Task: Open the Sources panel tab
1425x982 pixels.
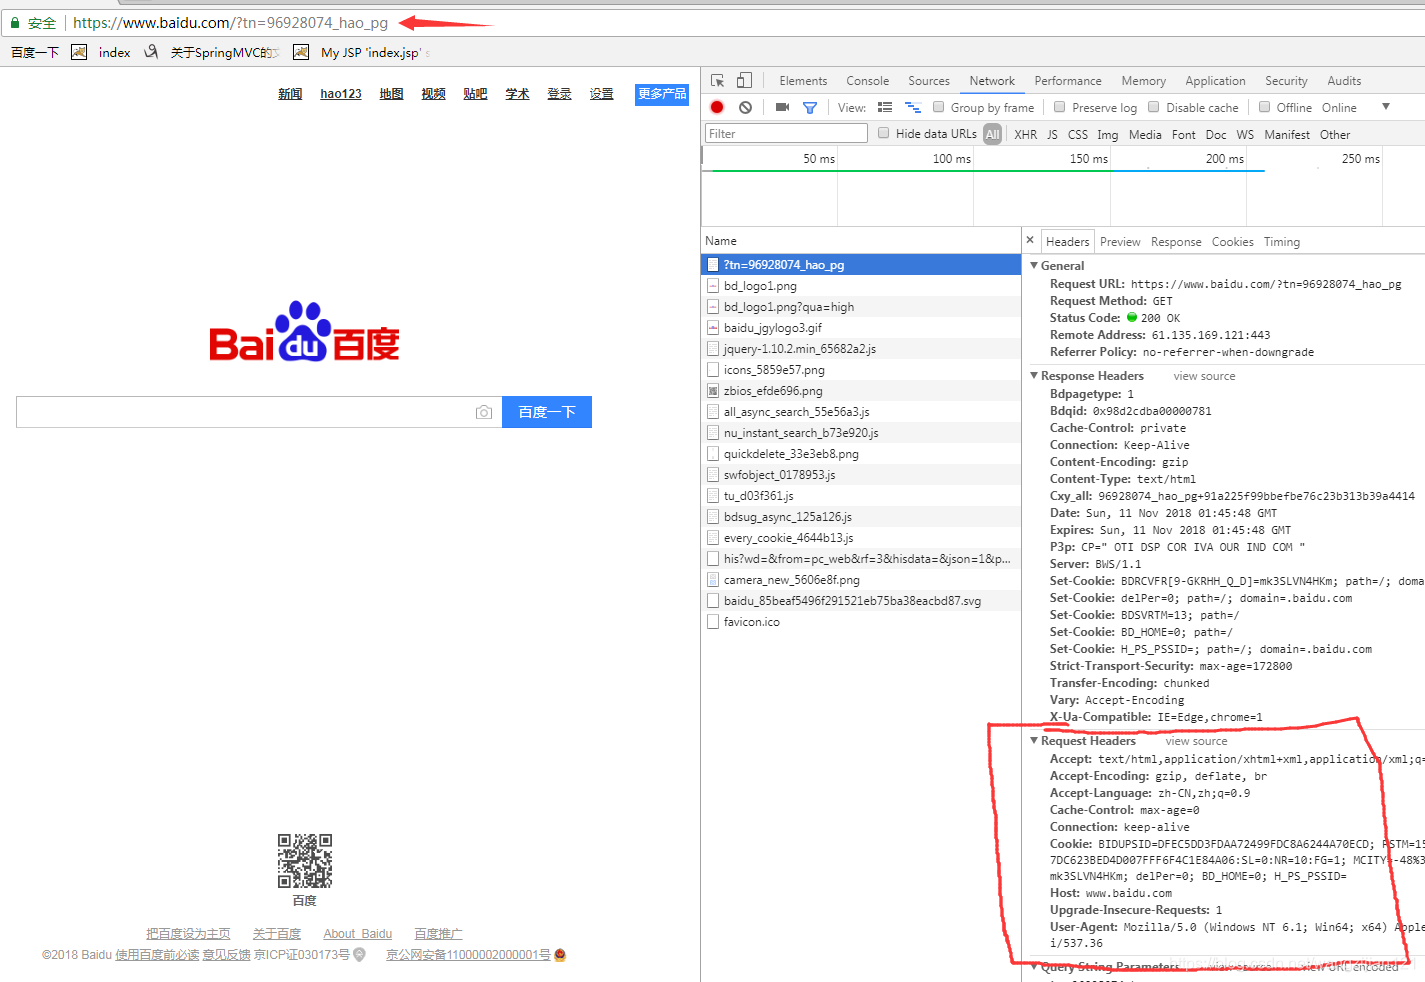Action: coord(928,81)
